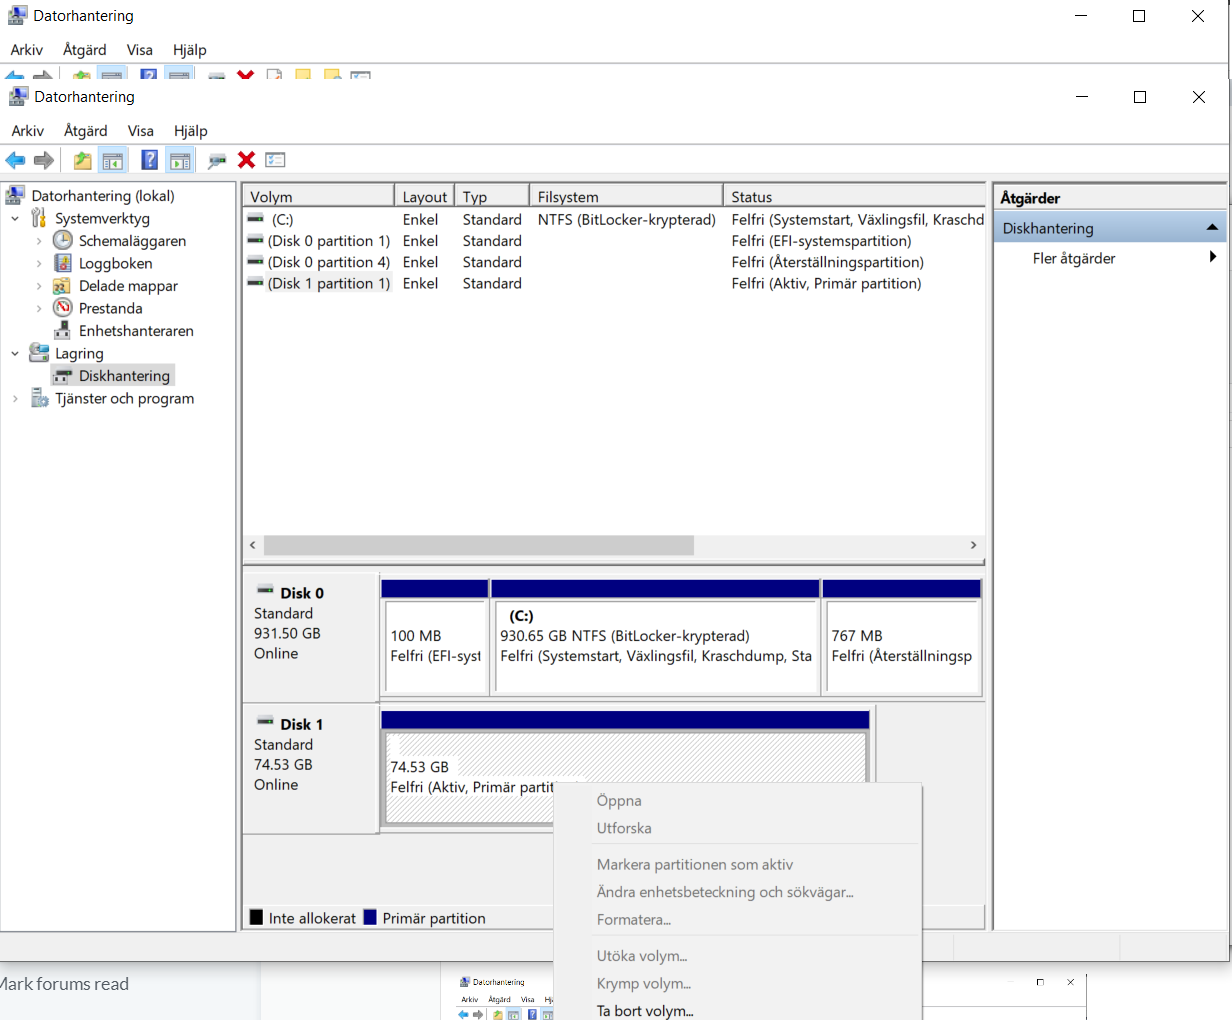Viewport: 1232px width, 1020px height.
Task: Toggle the show/hide console tree toolbar icon
Action: tap(113, 160)
